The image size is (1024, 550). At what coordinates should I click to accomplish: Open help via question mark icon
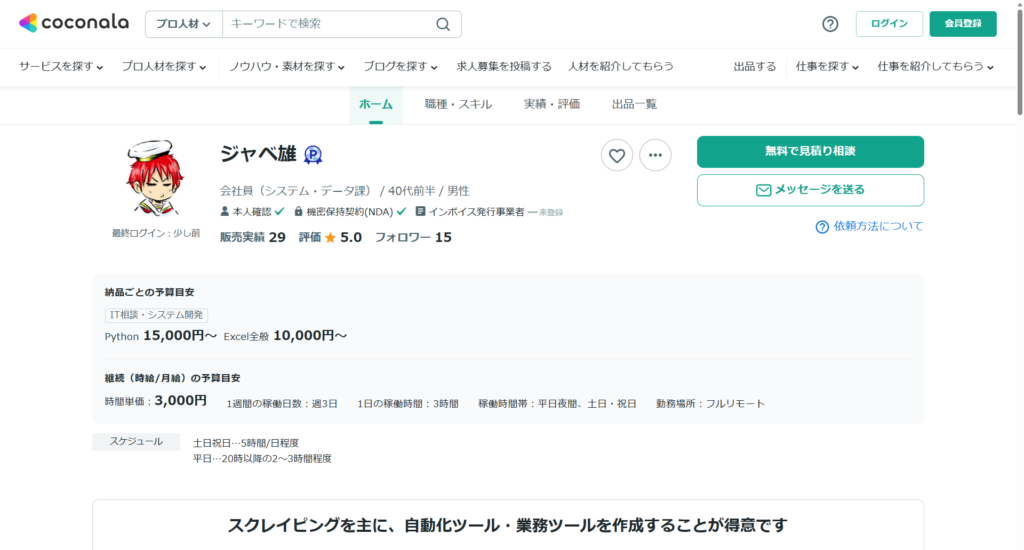tap(830, 24)
